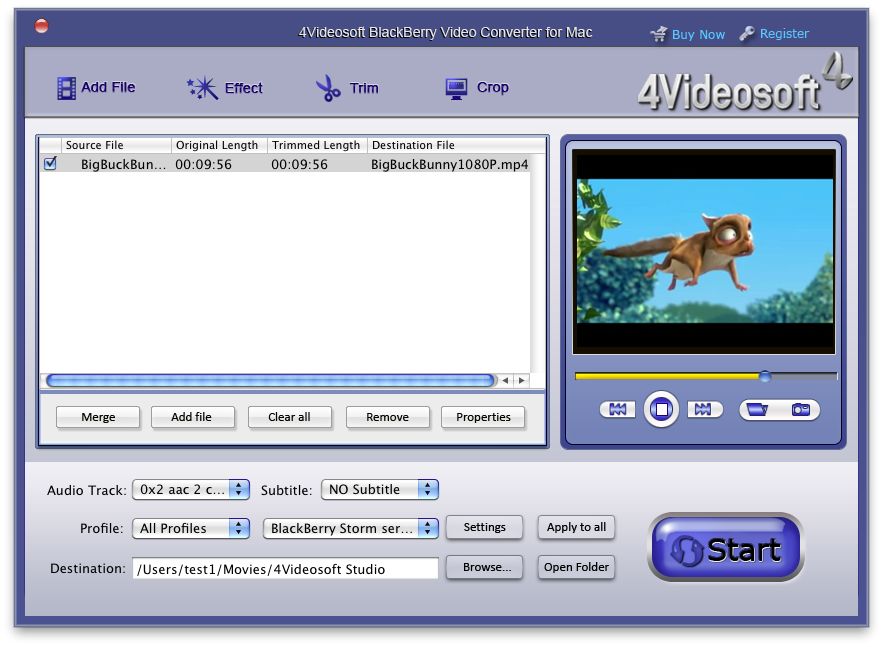
Task: Click the Browse... button
Action: click(484, 567)
